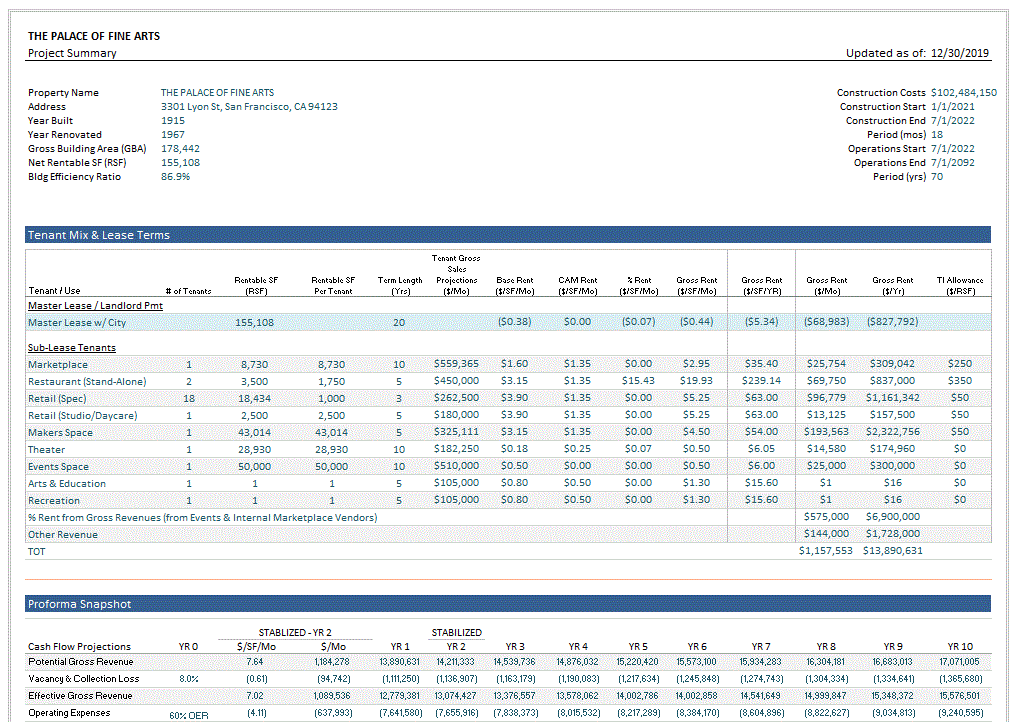Select the updated date 12/30/2019

pyautogui.click(x=959, y=53)
